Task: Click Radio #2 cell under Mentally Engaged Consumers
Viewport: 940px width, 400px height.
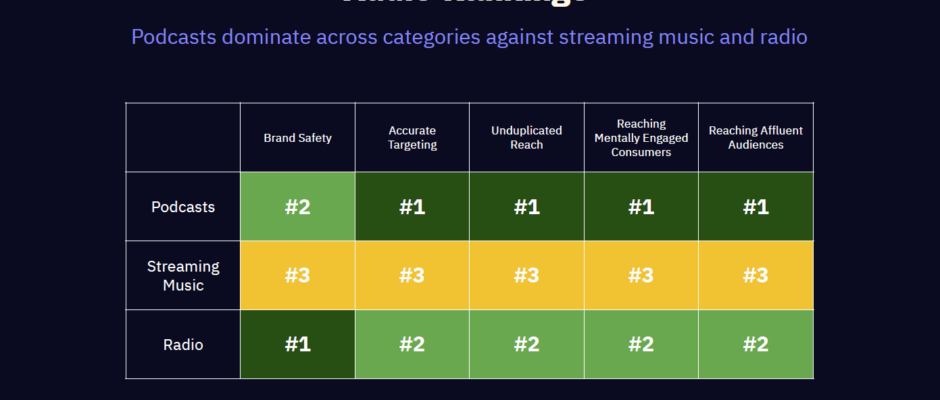Action: click(x=641, y=345)
